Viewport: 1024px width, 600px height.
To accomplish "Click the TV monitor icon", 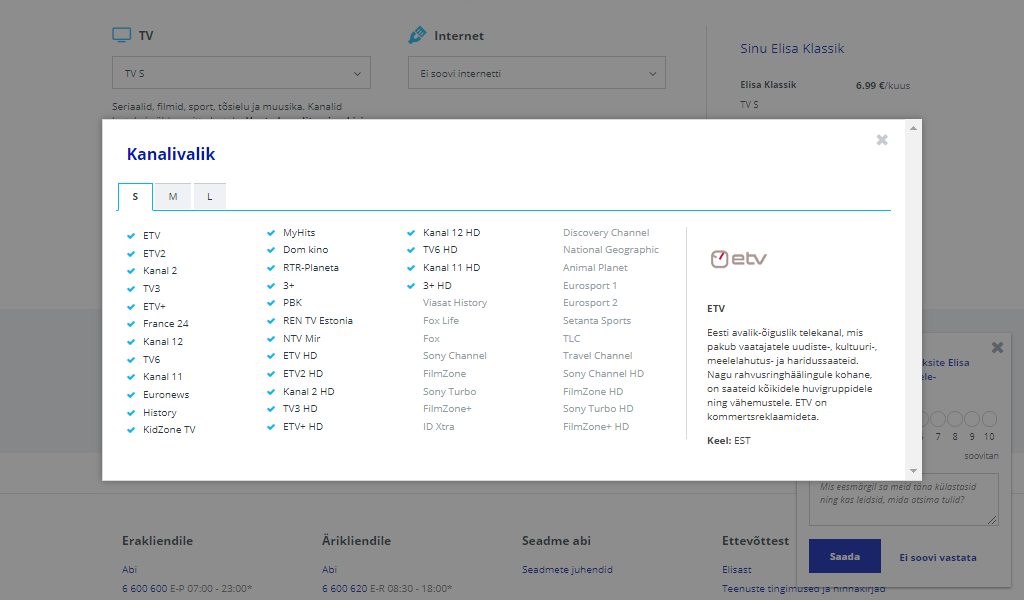I will pyautogui.click(x=121, y=35).
